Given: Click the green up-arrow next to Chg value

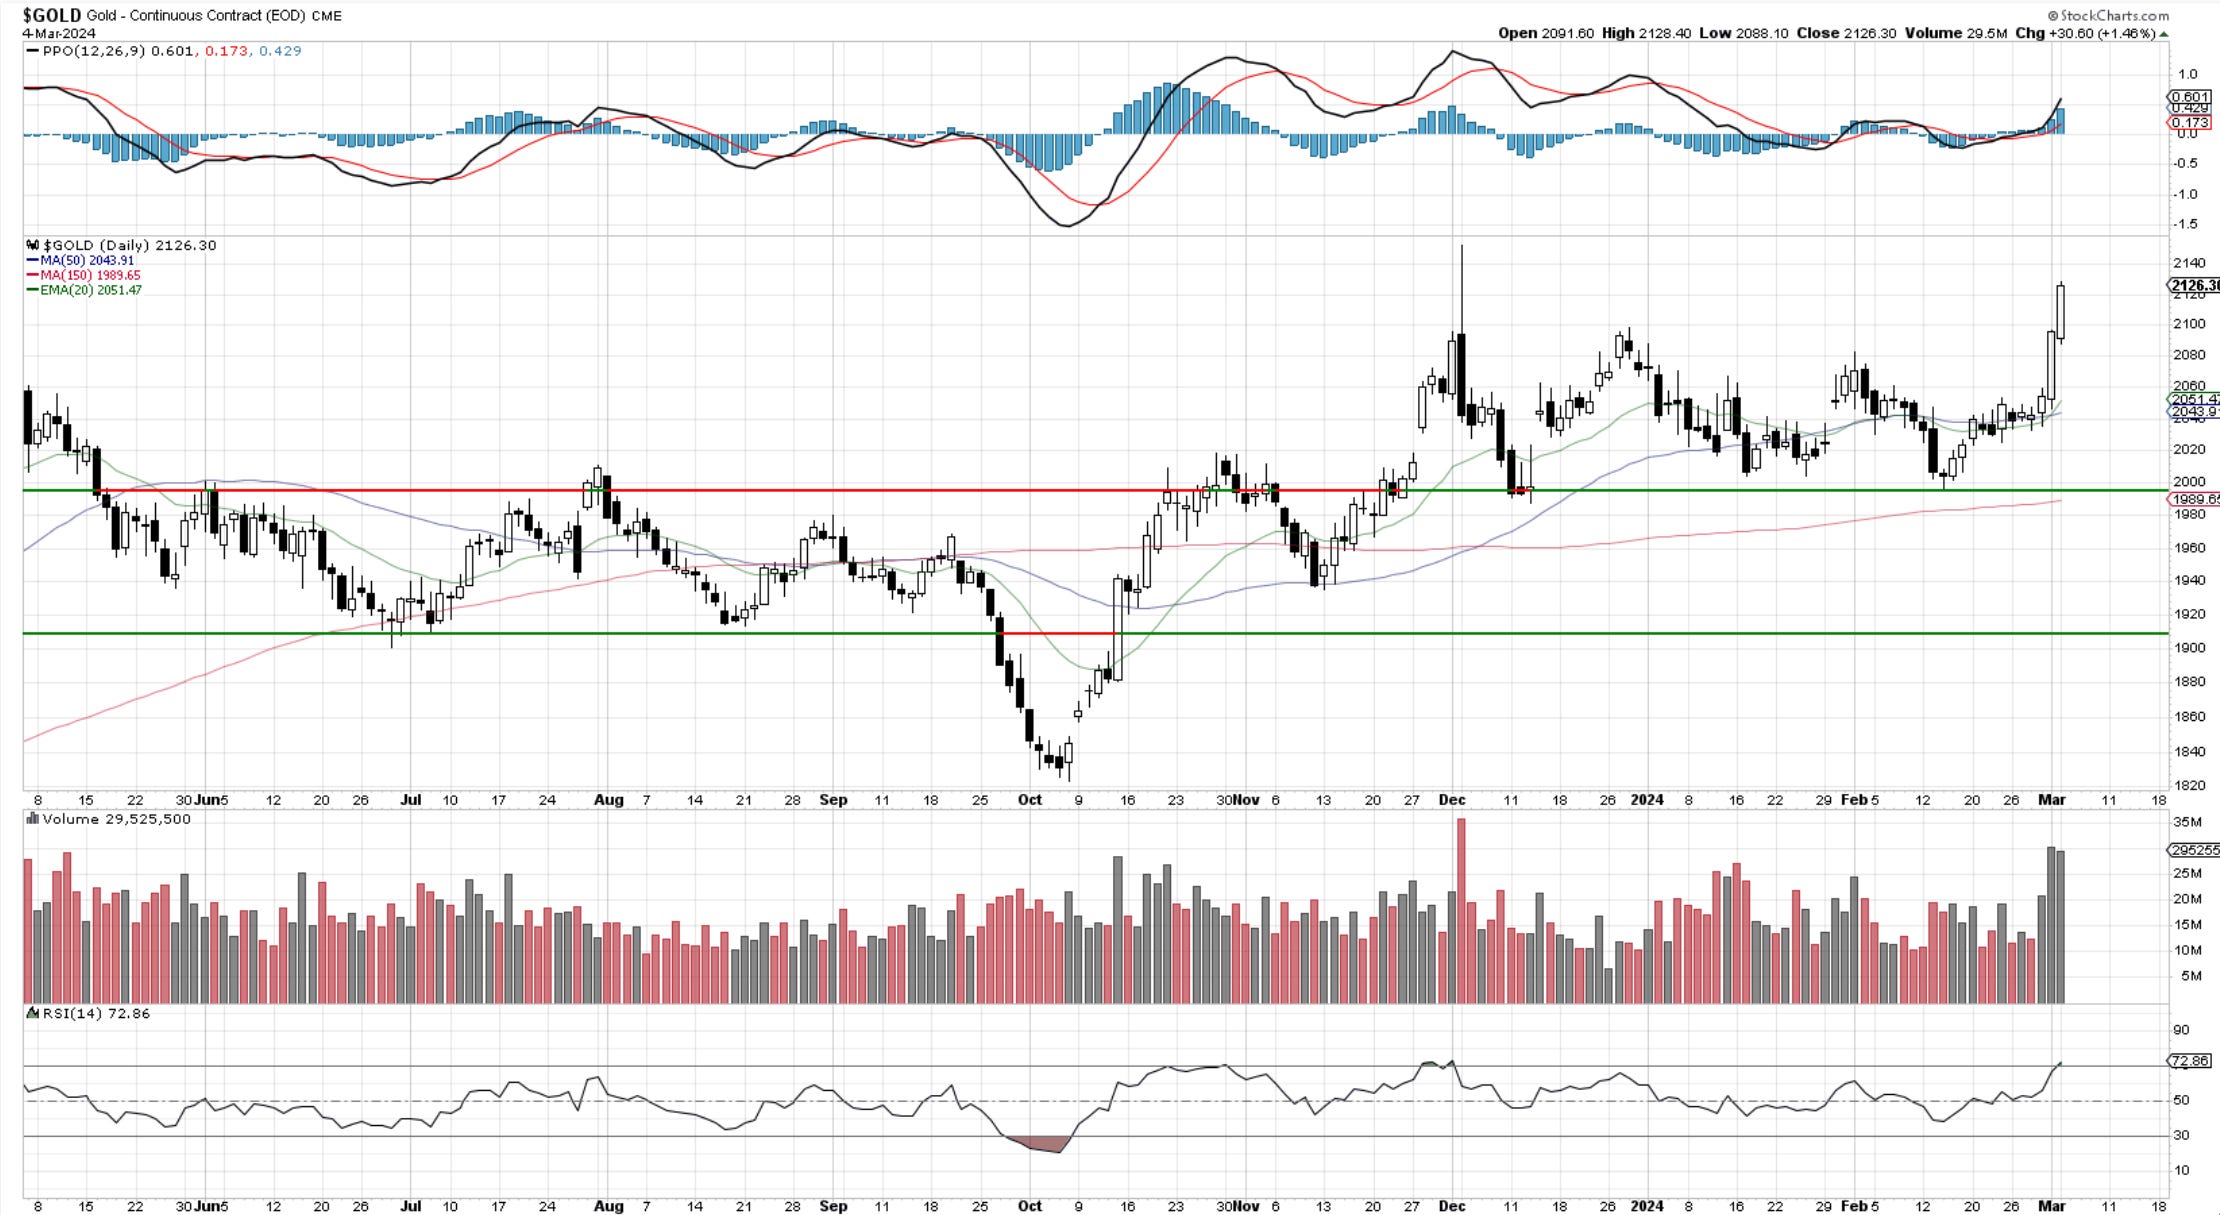Looking at the screenshot, I should pyautogui.click(x=2164, y=34).
